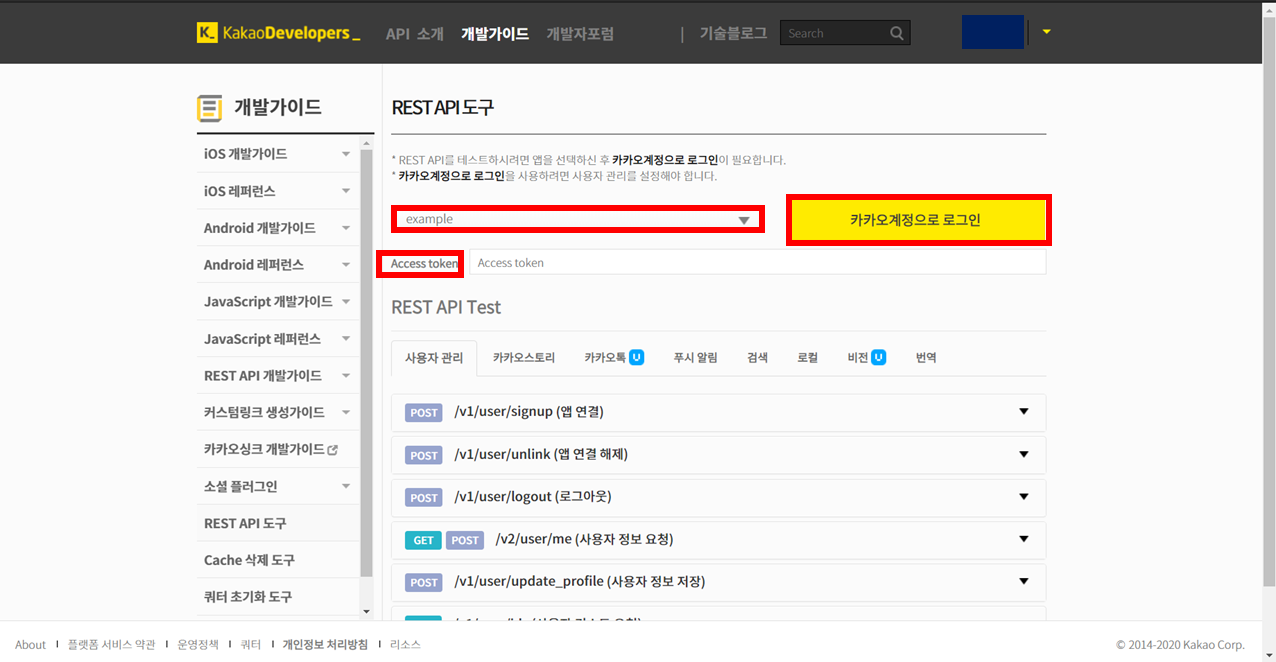This screenshot has width=1276, height=662.
Task: Open 카카오싱크 개발가이드 sidebar link
Action: click(x=264, y=450)
